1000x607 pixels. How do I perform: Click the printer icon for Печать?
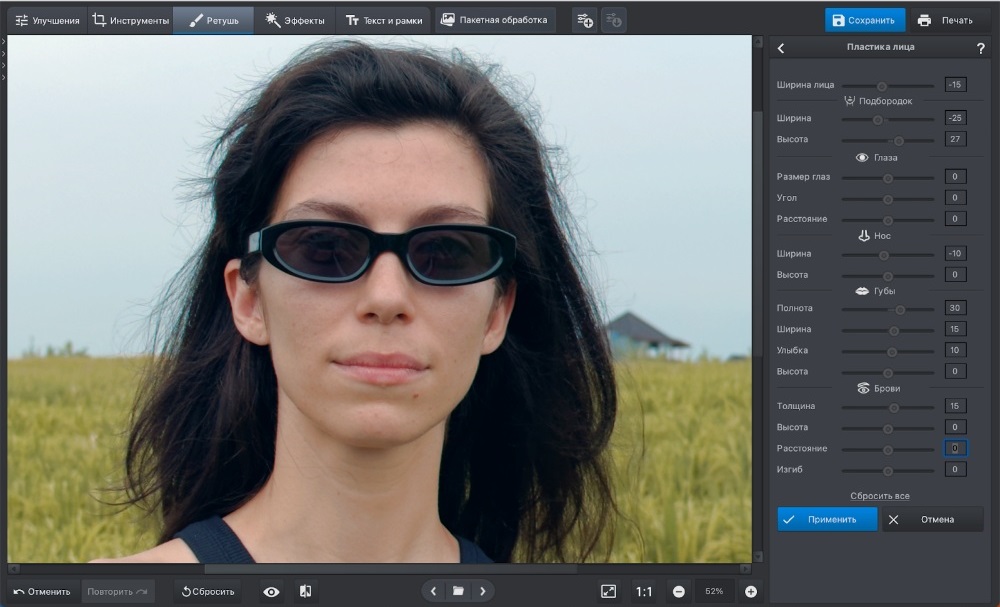pyautogui.click(x=924, y=20)
